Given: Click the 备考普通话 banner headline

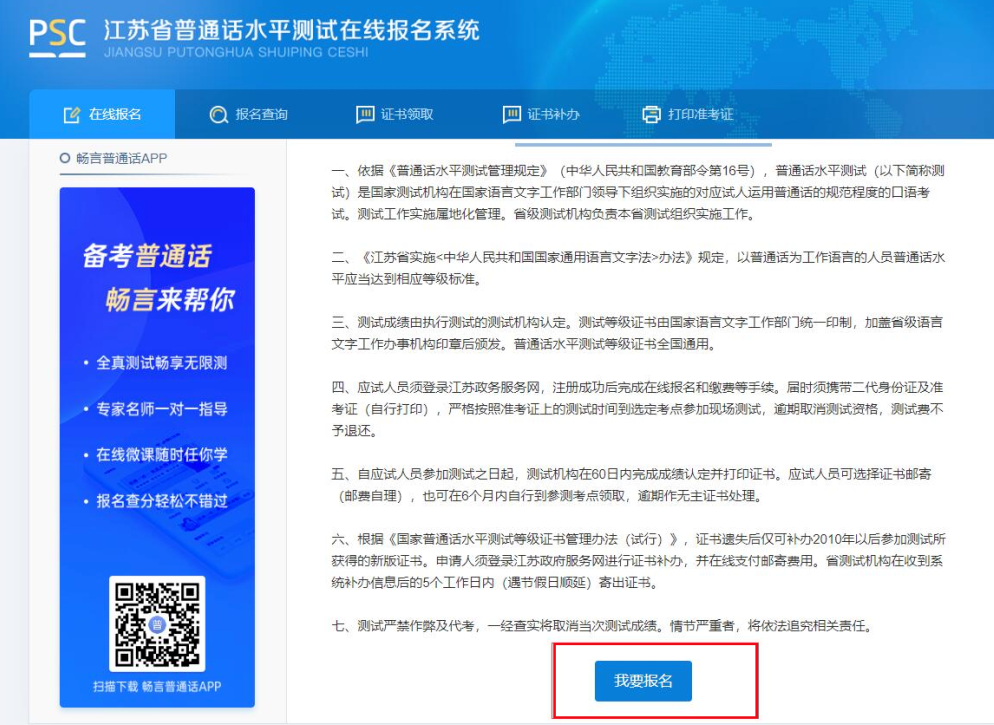Looking at the screenshot, I should coord(147,256).
